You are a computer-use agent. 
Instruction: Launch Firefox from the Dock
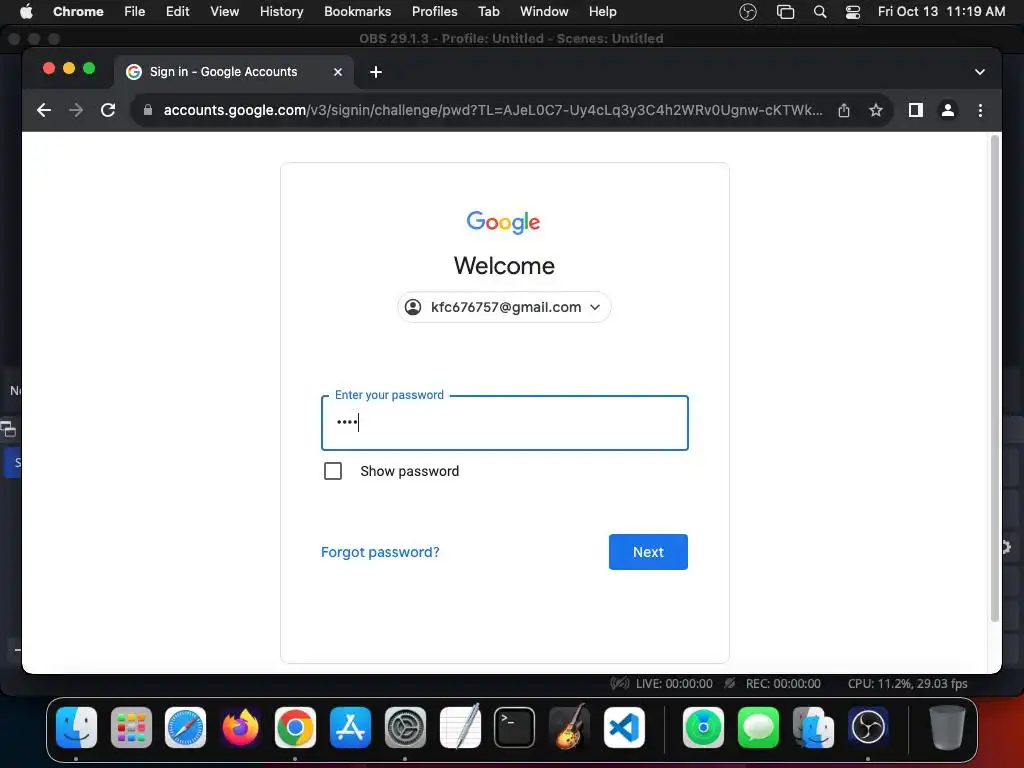(x=240, y=727)
